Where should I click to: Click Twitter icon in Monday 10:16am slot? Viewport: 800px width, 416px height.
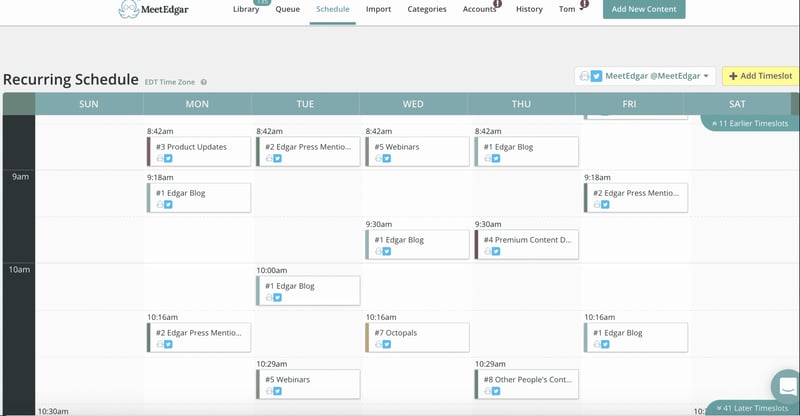pos(168,345)
